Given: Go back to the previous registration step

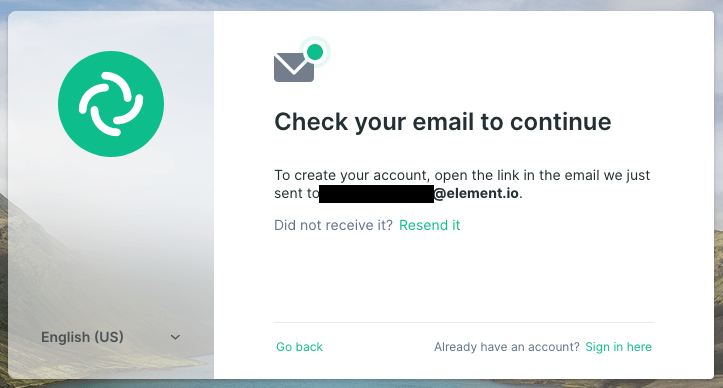Looking at the screenshot, I should [299, 347].
